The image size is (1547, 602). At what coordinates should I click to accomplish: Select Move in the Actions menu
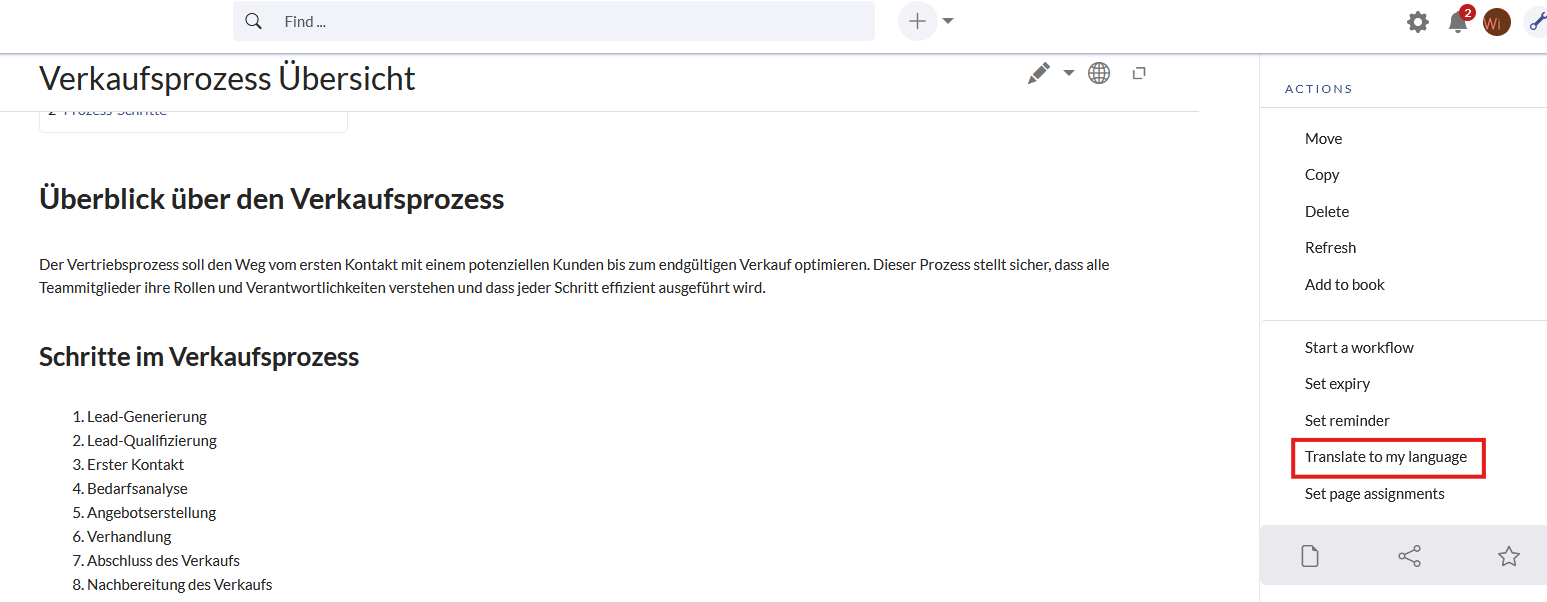pyautogui.click(x=1323, y=139)
